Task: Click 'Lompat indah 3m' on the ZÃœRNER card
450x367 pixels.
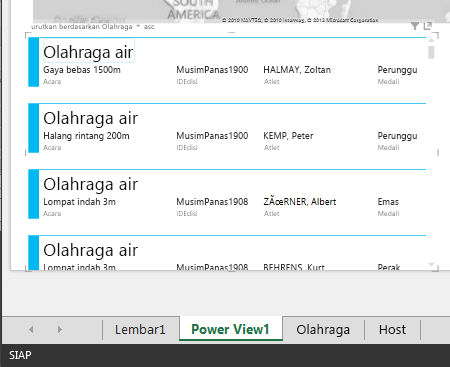Action: 79,202
